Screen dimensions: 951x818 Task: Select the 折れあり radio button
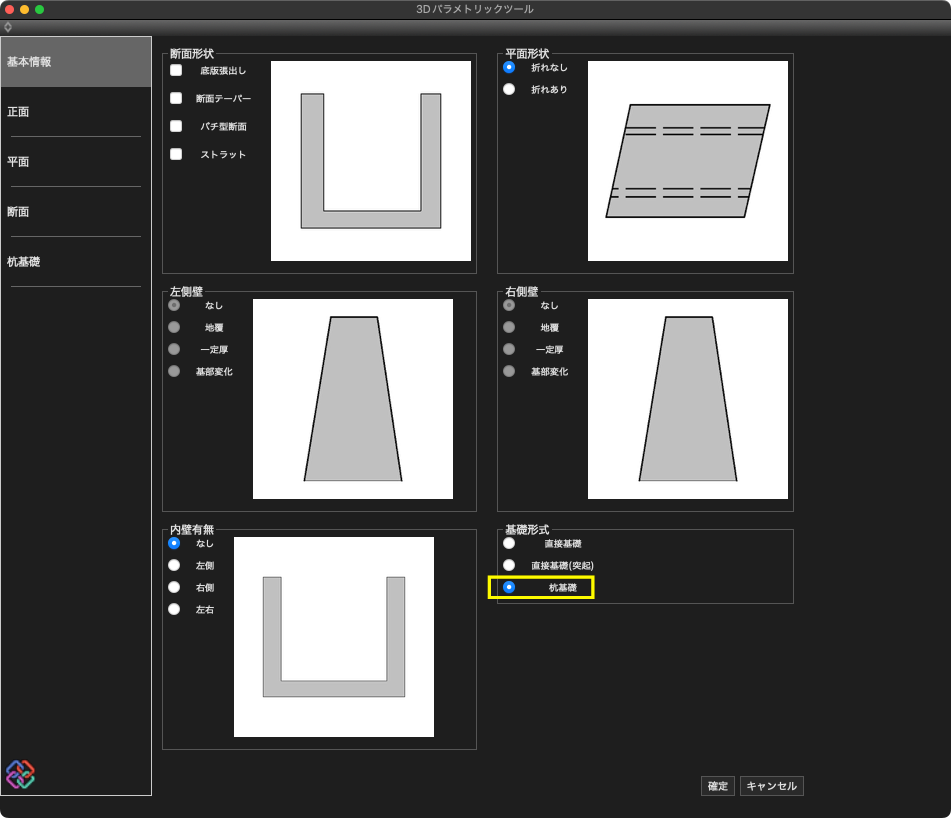point(509,89)
